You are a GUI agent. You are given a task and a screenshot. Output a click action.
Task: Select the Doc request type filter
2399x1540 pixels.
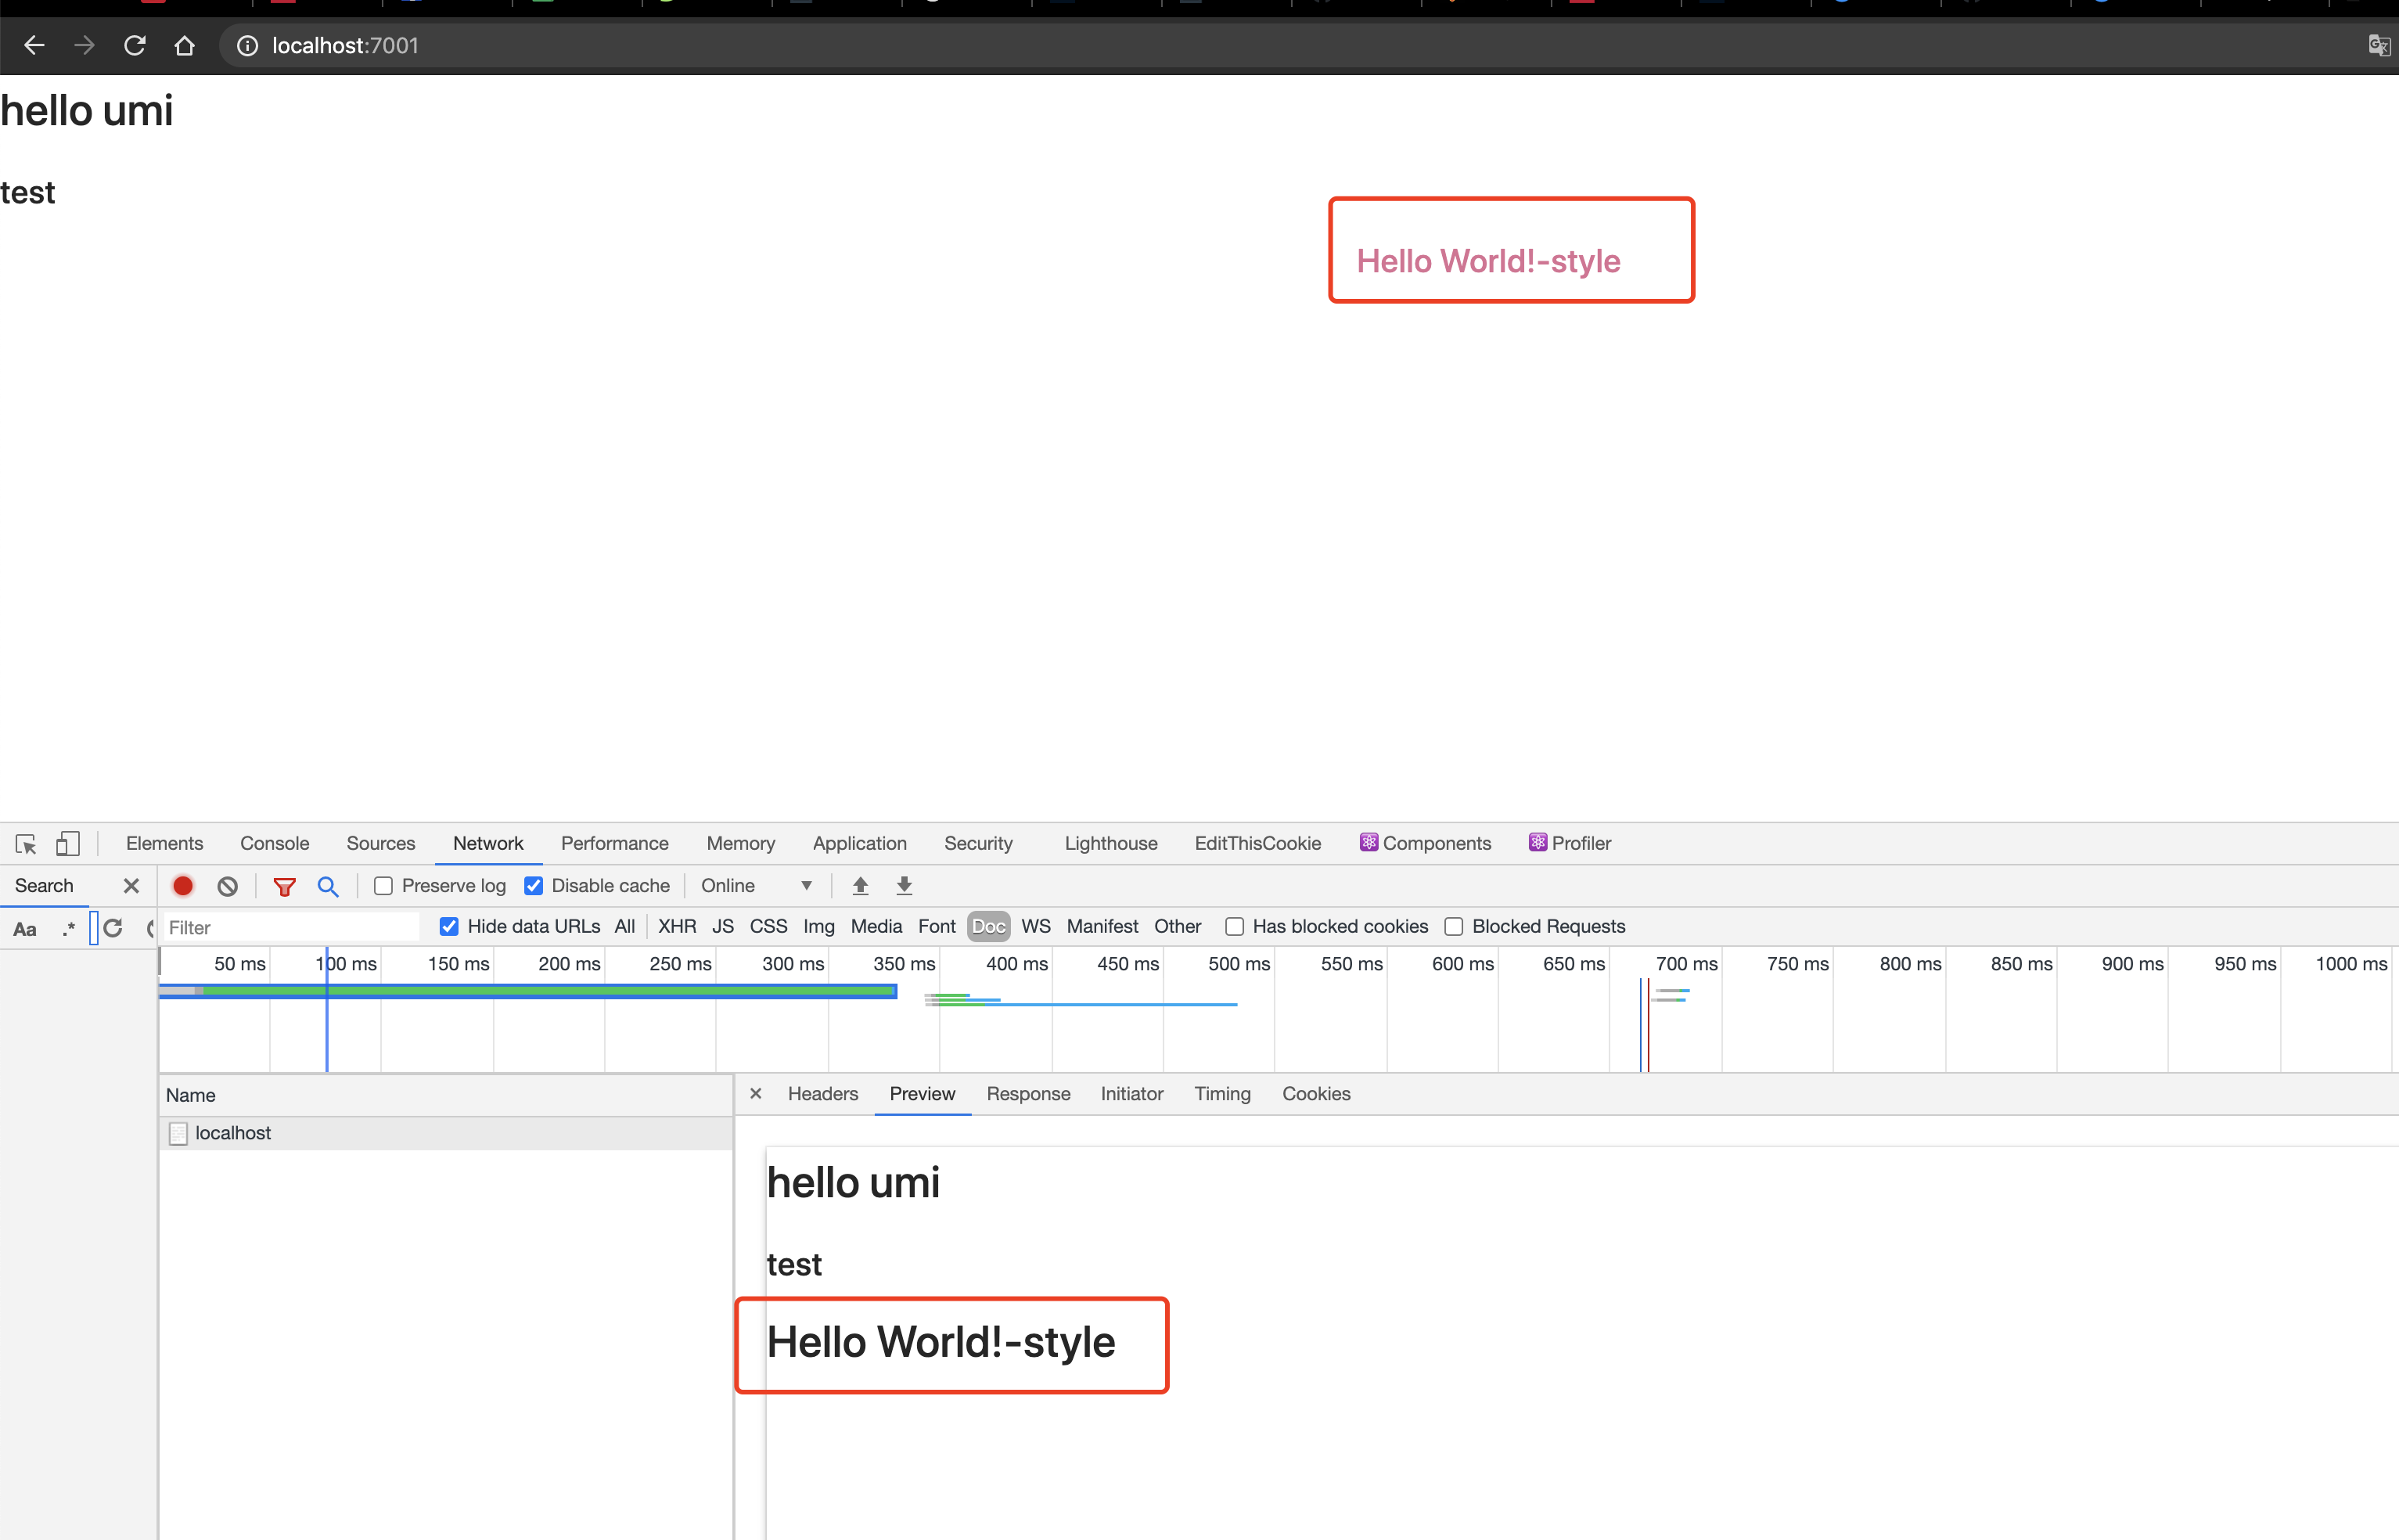tap(988, 927)
